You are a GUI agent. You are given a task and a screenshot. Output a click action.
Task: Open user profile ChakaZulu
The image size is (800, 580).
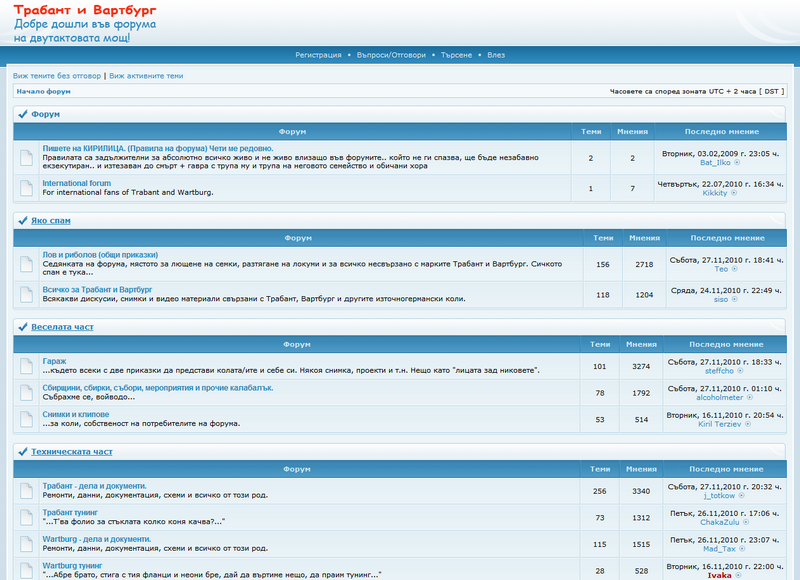719,522
